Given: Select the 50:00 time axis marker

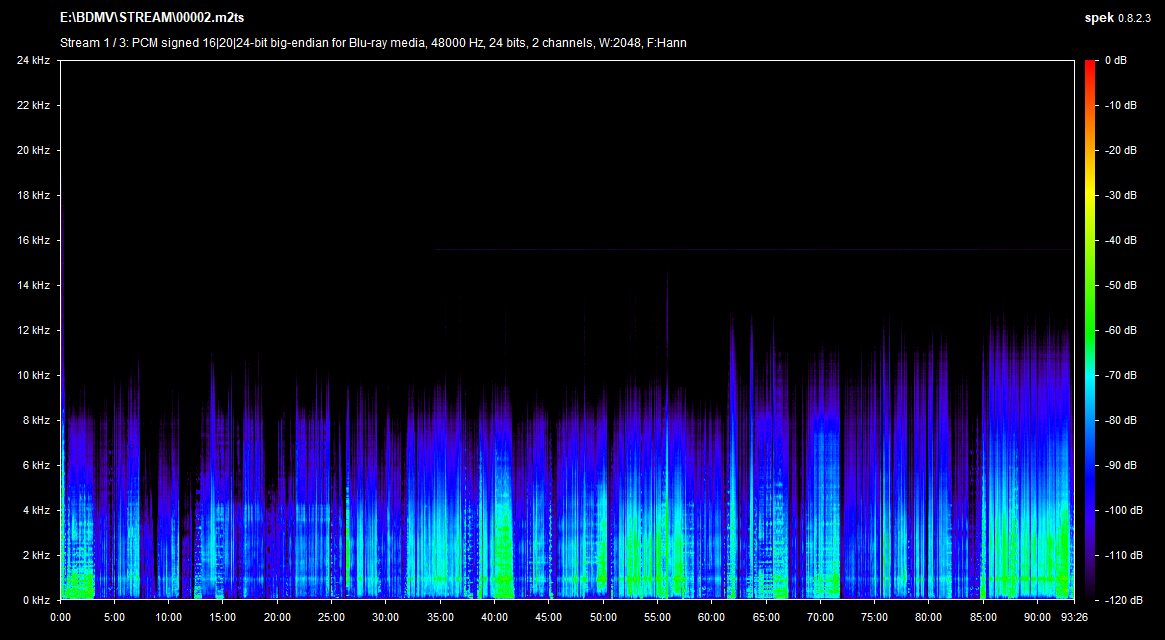Looking at the screenshot, I should point(603,617).
